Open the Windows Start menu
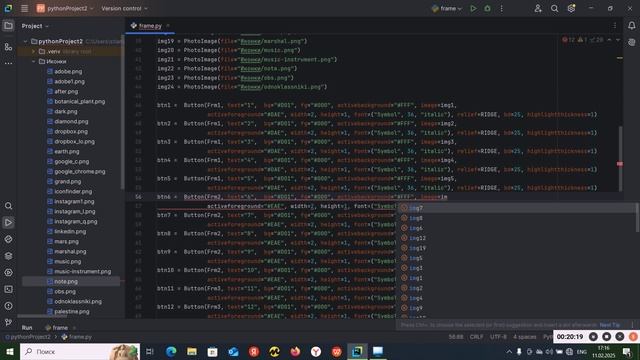 point(9,351)
